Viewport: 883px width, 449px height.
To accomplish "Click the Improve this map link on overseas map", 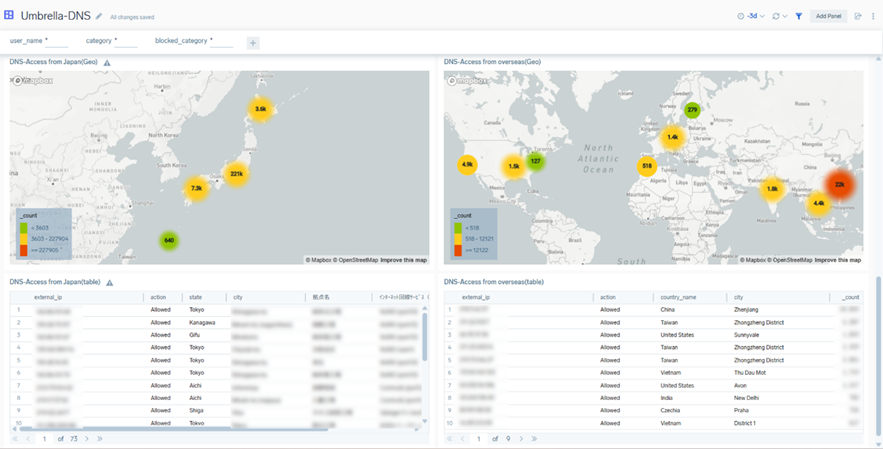I will click(x=837, y=260).
